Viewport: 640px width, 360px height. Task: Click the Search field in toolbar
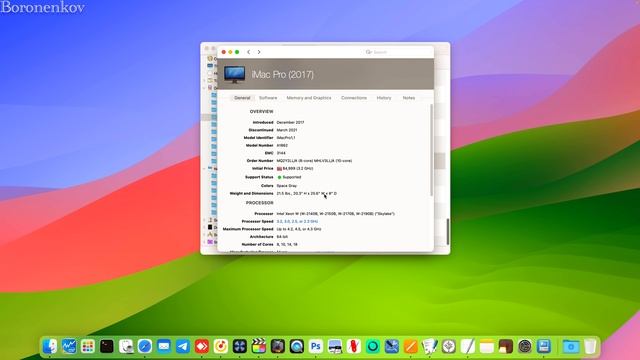coord(396,52)
